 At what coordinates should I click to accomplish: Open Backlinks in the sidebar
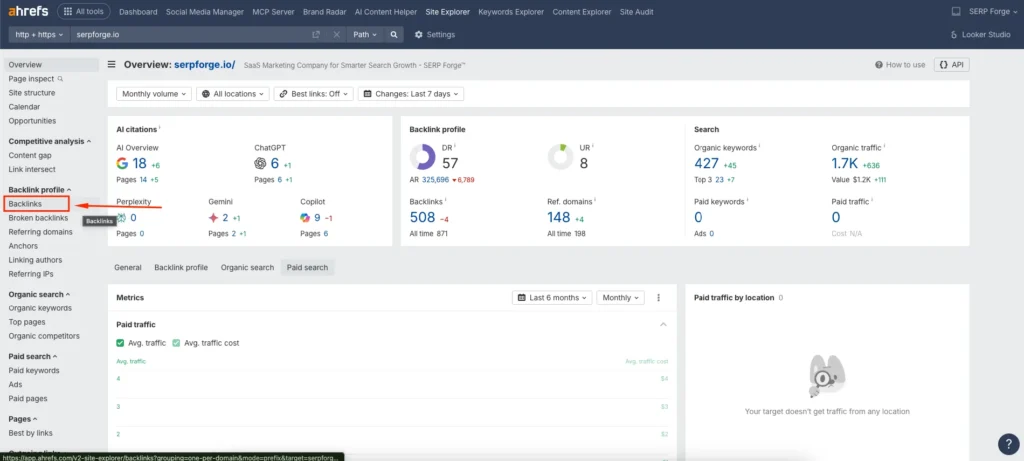point(26,203)
